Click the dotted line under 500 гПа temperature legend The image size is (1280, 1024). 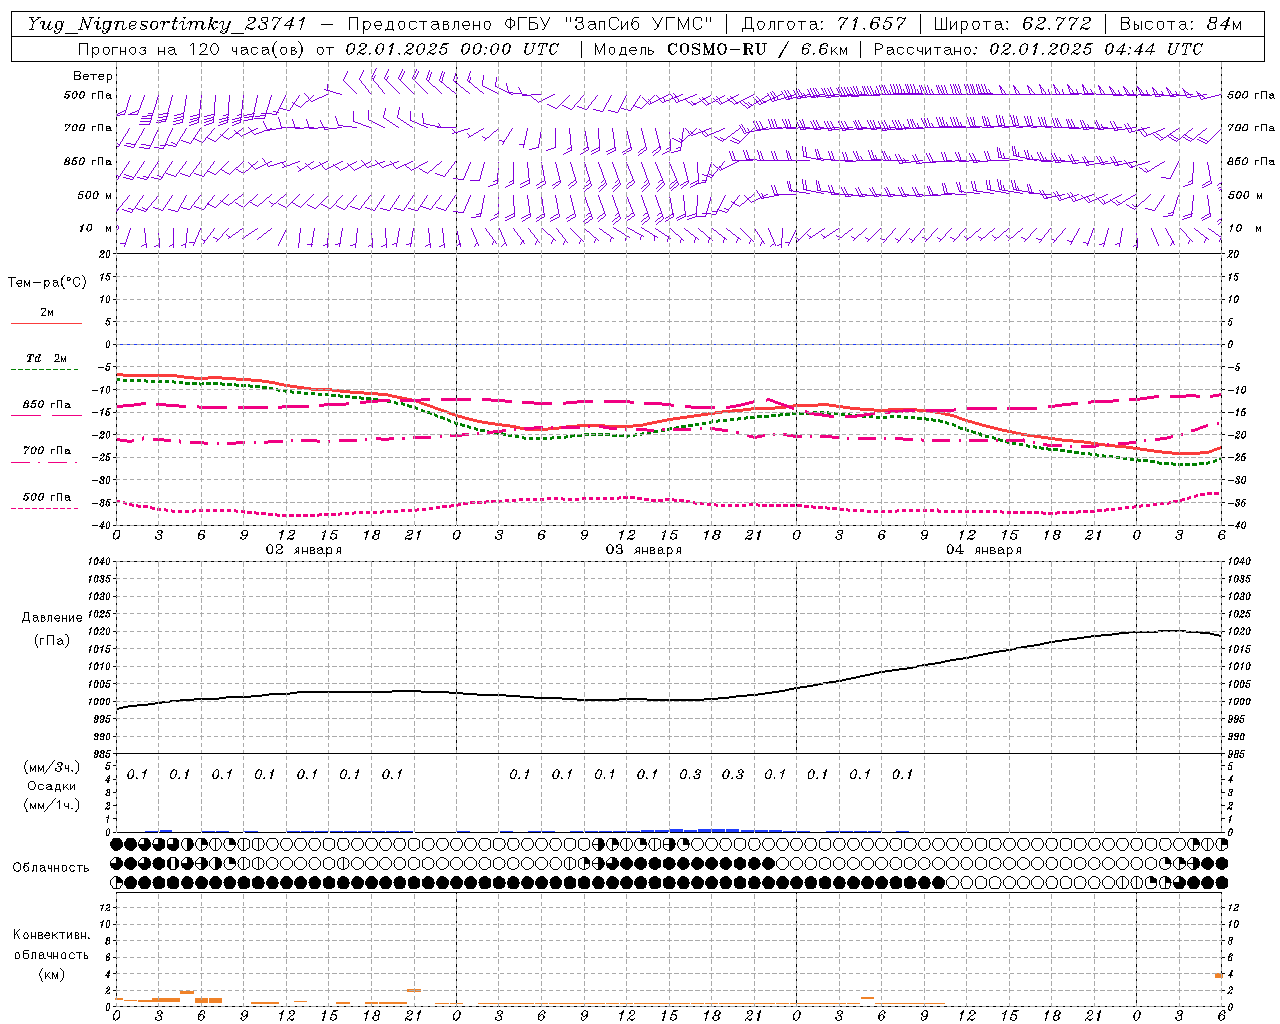click(44, 508)
